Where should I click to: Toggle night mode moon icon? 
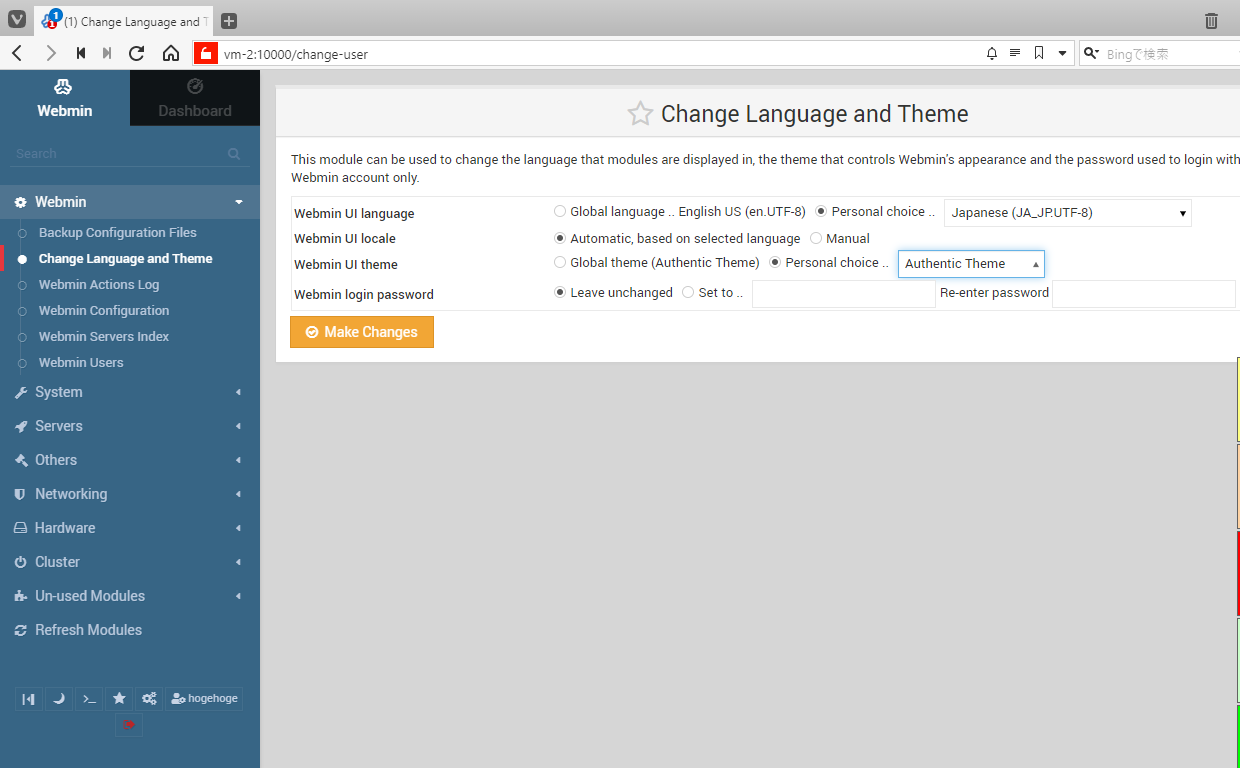(59, 698)
